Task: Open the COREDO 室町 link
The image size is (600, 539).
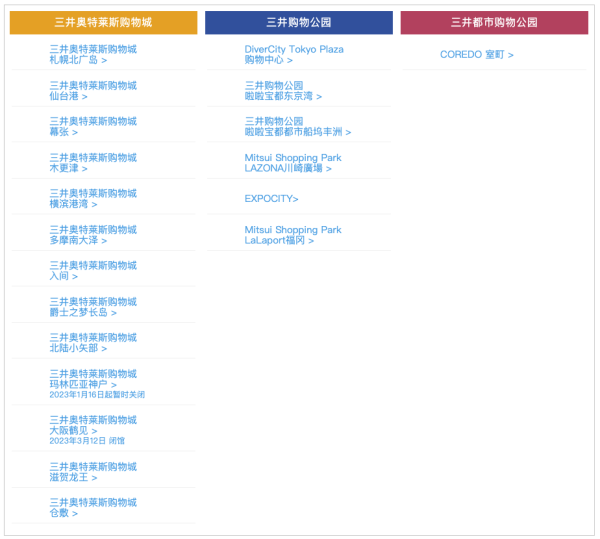Action: click(x=476, y=55)
